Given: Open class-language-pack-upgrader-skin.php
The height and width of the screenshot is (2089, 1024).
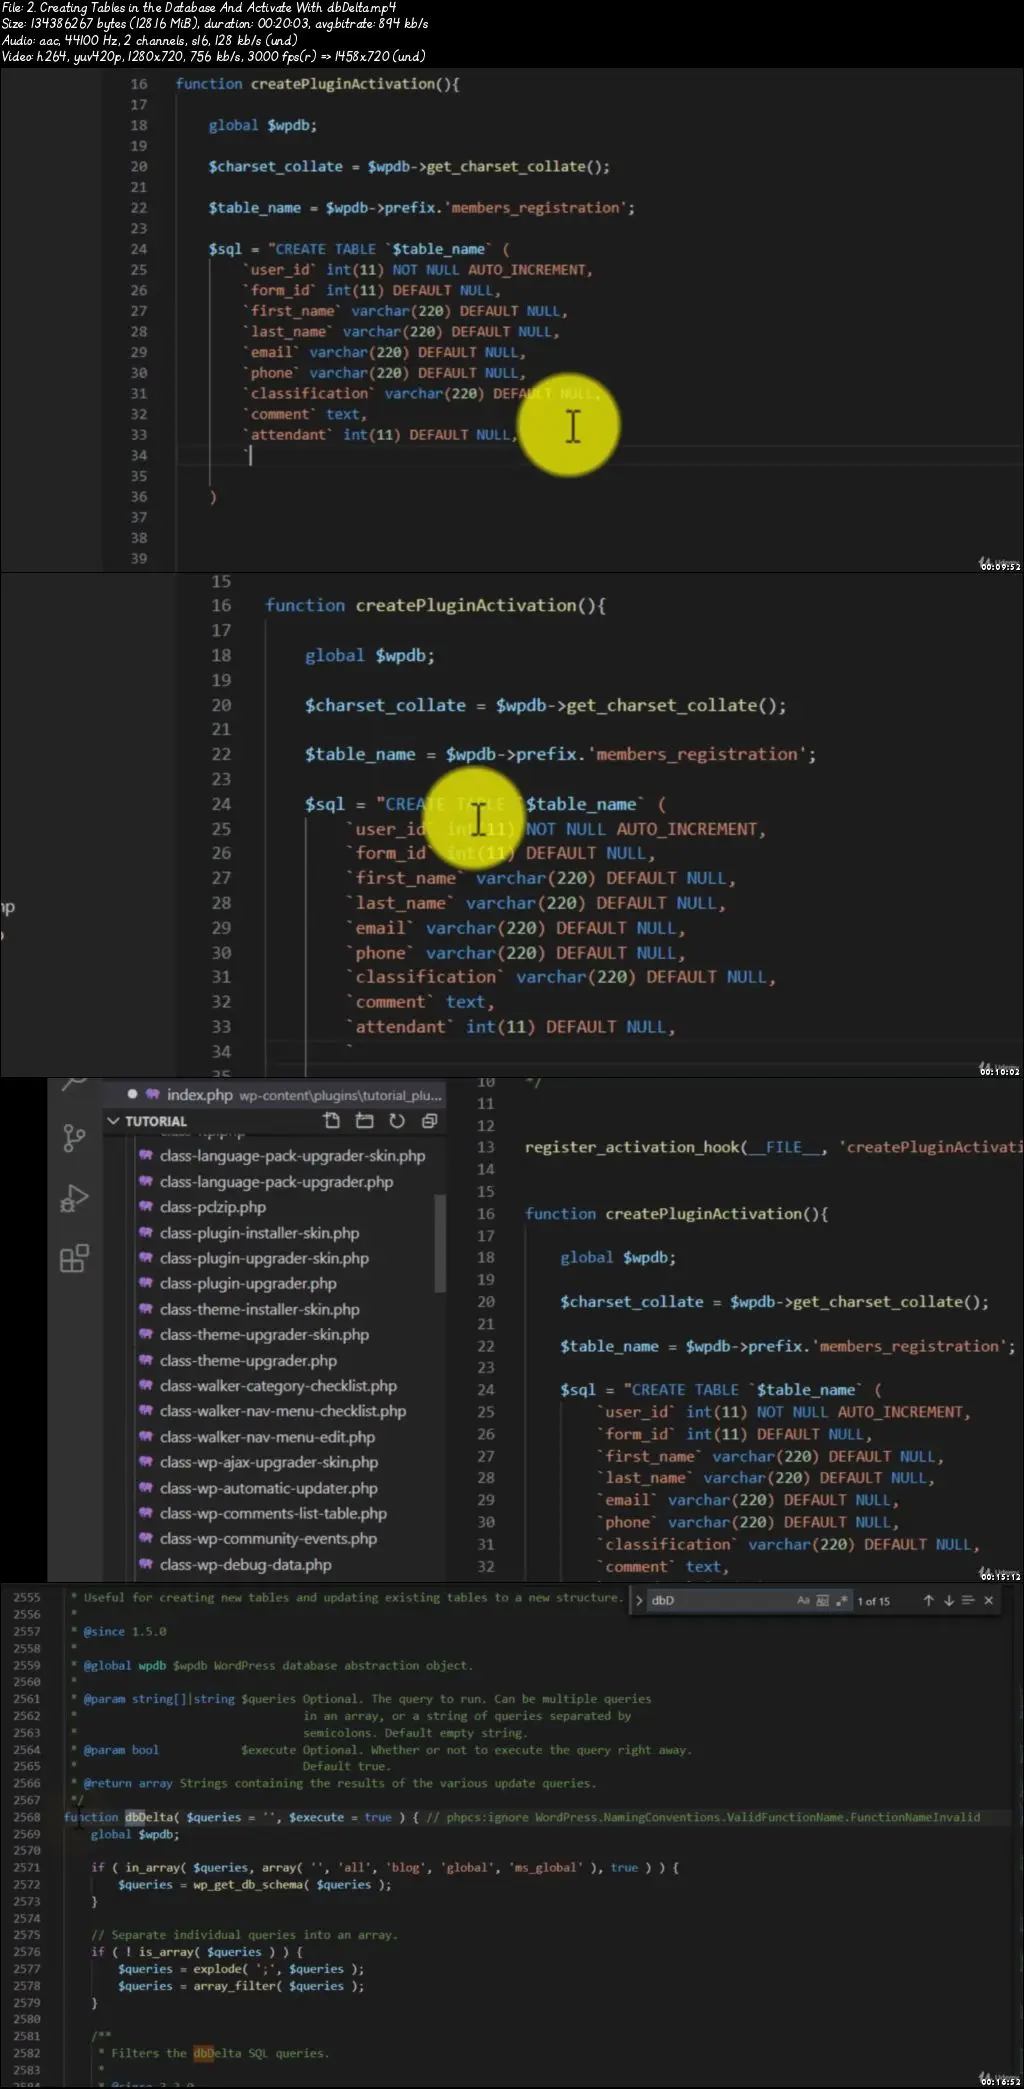Looking at the screenshot, I should tap(292, 1156).
